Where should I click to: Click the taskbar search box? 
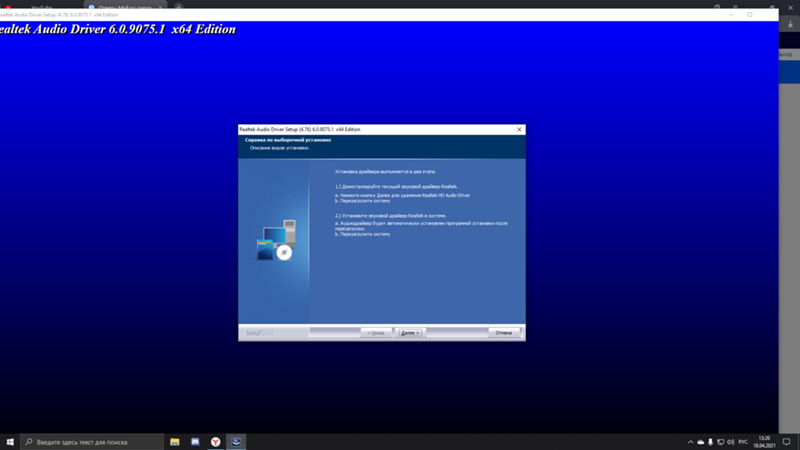[x=92, y=442]
